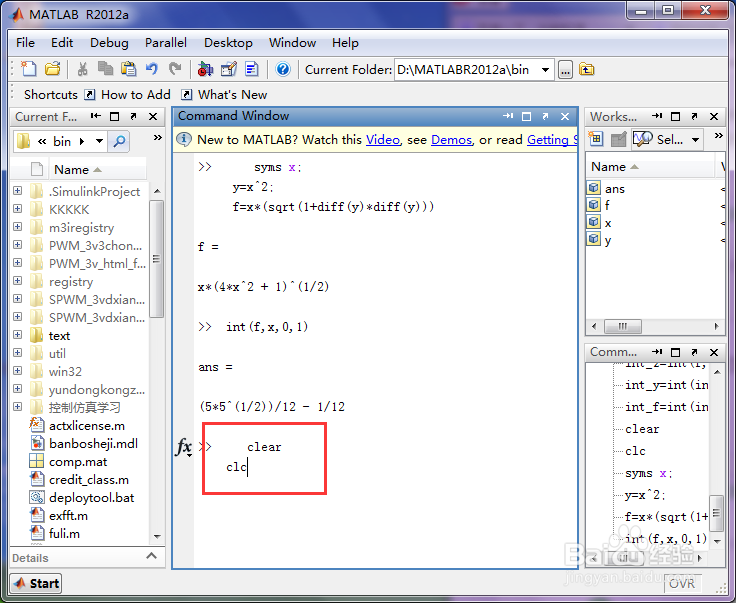Open the Desktop menu
The height and width of the screenshot is (603, 736).
click(228, 43)
